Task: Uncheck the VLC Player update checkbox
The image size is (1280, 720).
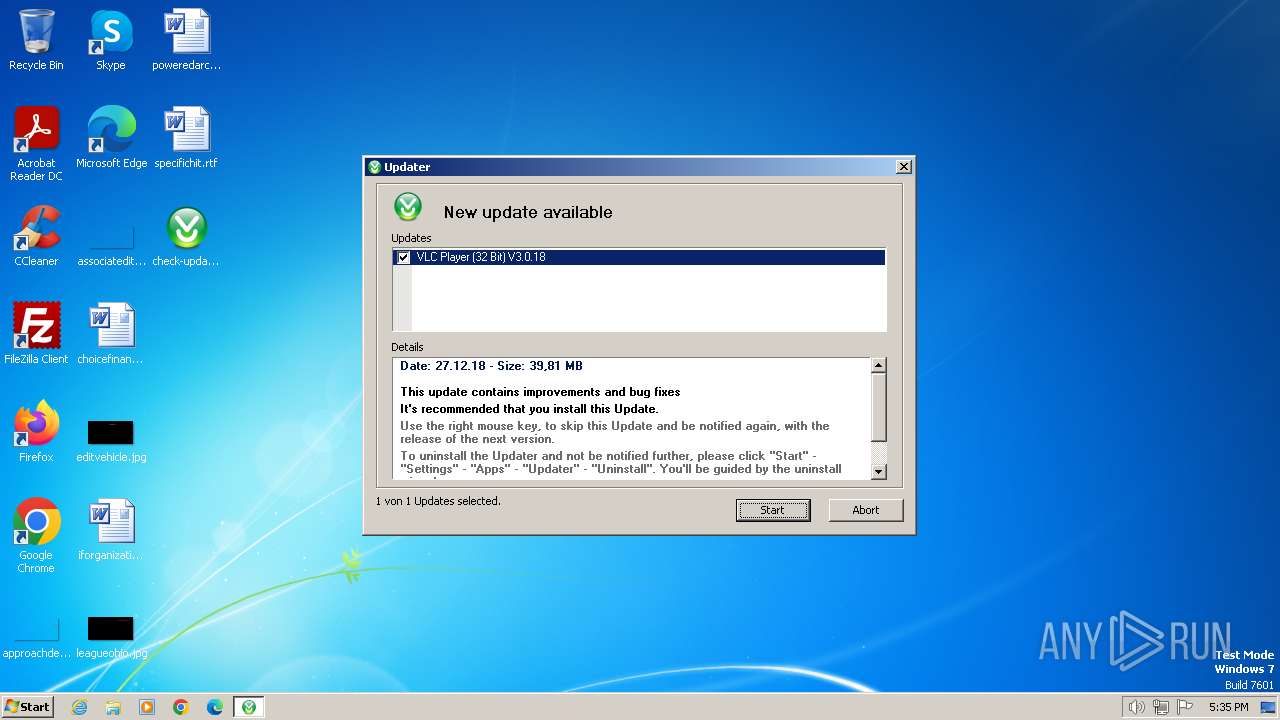Action: [404, 258]
